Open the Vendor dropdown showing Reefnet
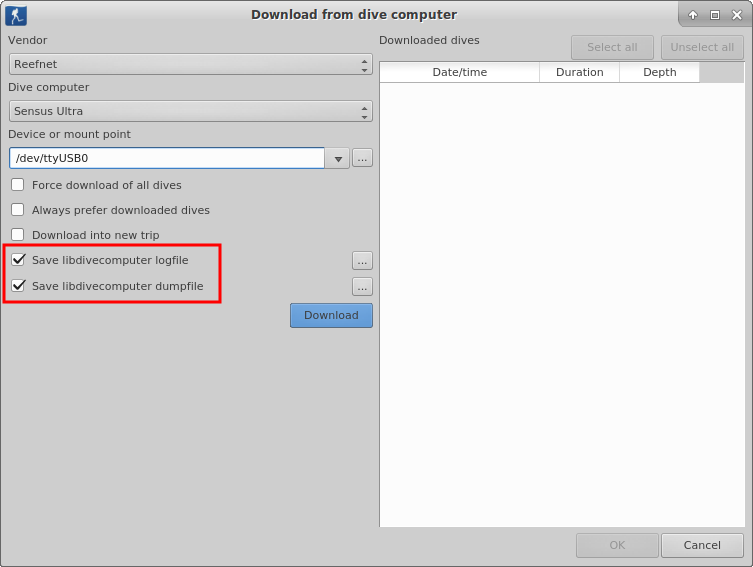Screen dimensions: 753x567 190,64
